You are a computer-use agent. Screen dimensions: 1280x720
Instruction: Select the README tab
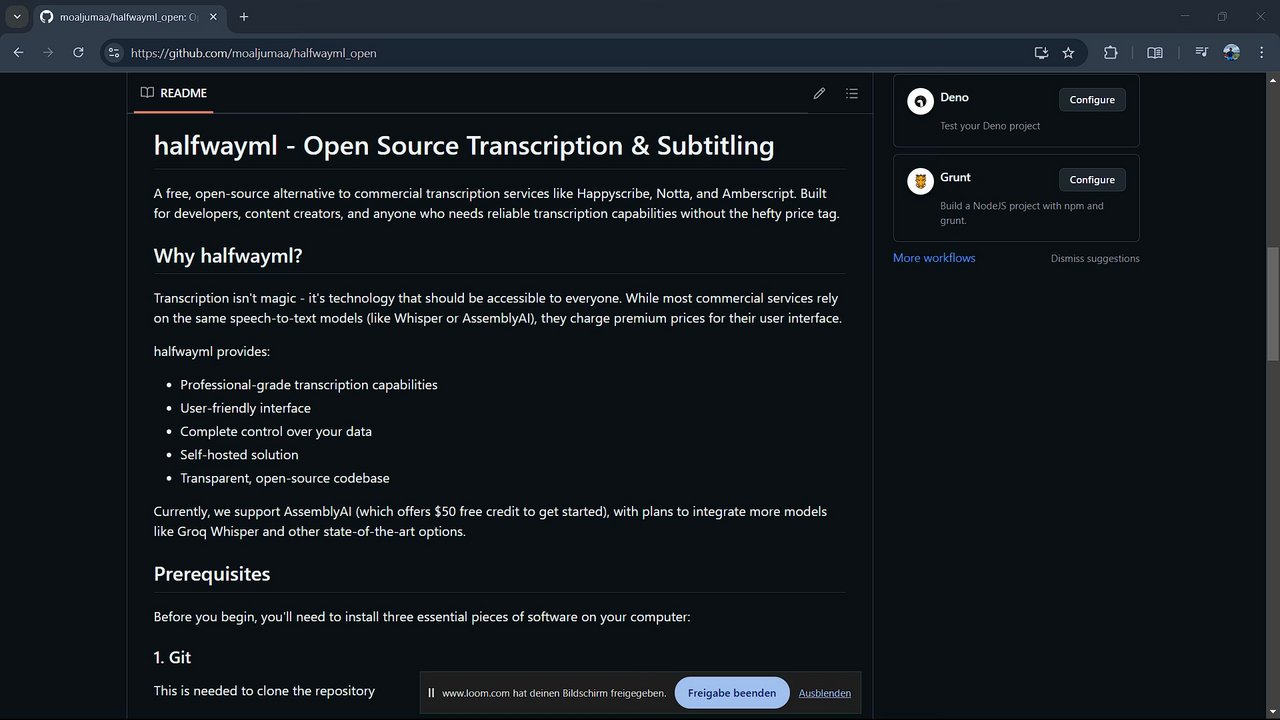click(x=174, y=93)
